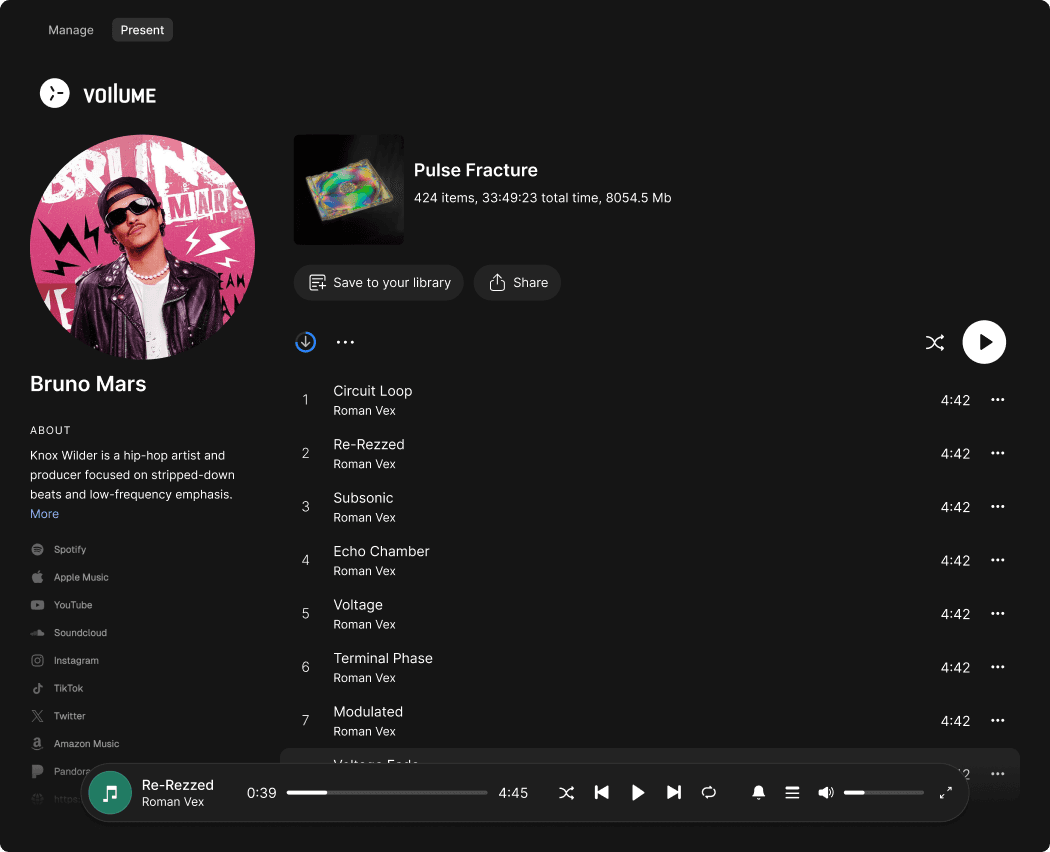
Task: Click the green music note icon in player
Action: (110, 793)
